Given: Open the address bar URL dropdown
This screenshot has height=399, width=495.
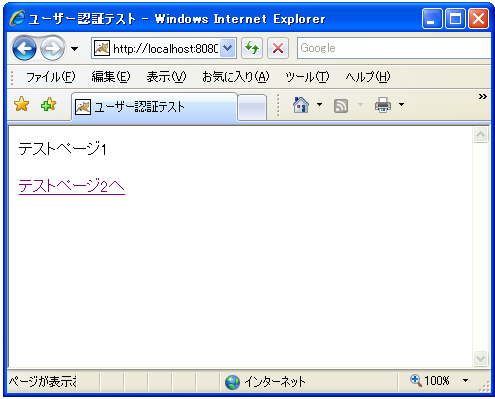Looking at the screenshot, I should (228, 48).
